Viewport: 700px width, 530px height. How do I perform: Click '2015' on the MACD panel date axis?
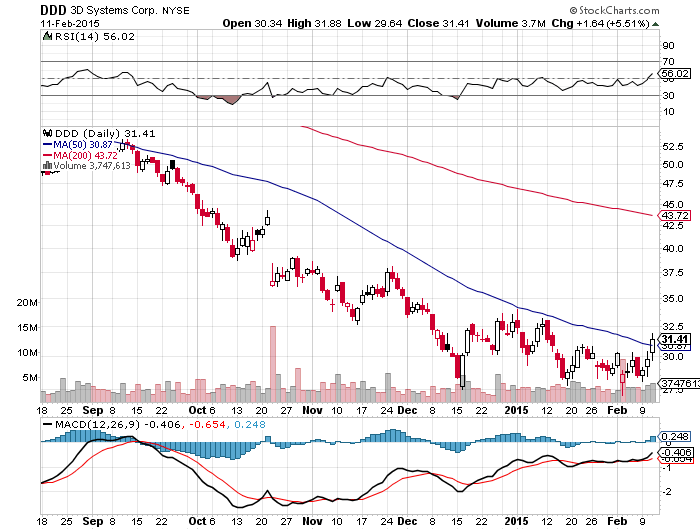tap(517, 521)
